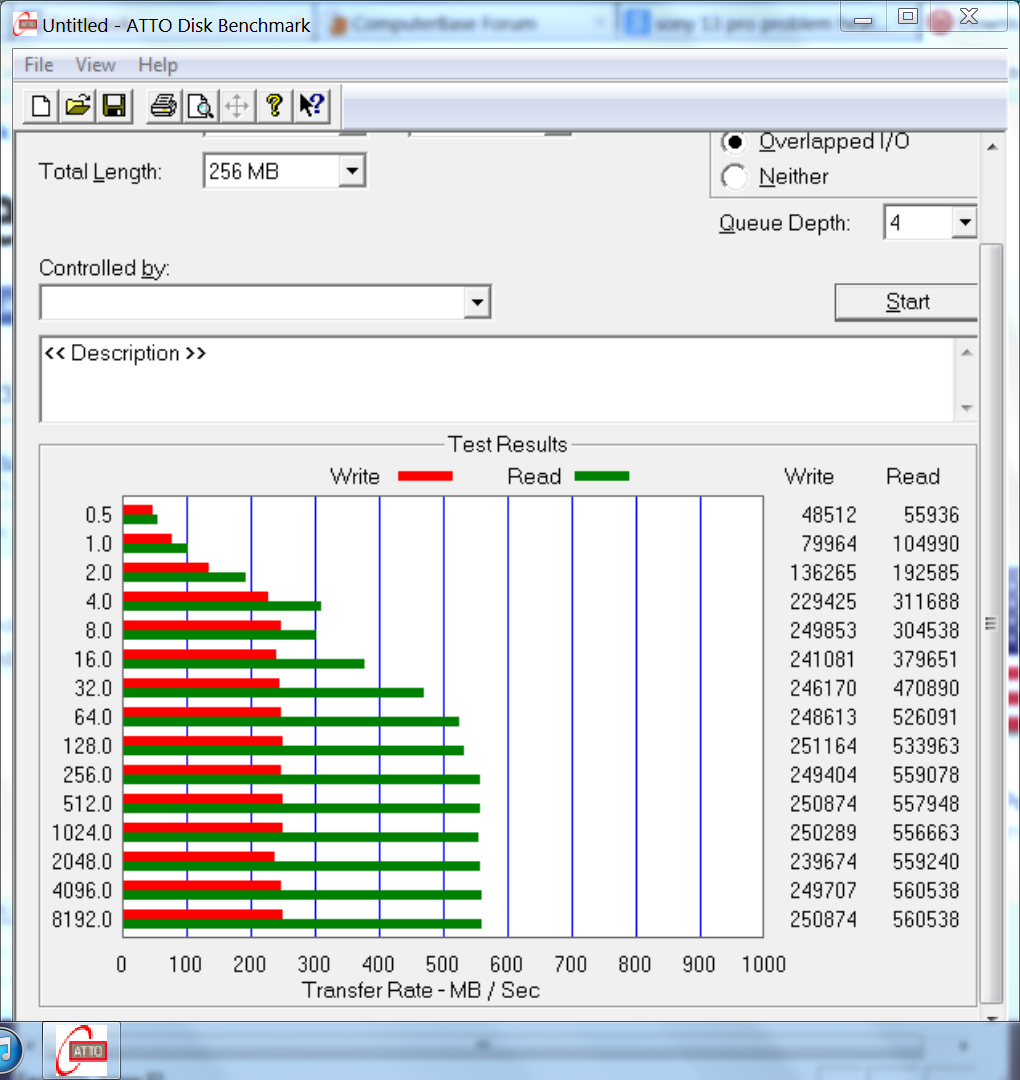Viewport: 1020px width, 1080px height.
Task: Click the 8192.0 transfer size label
Action: (x=81, y=920)
